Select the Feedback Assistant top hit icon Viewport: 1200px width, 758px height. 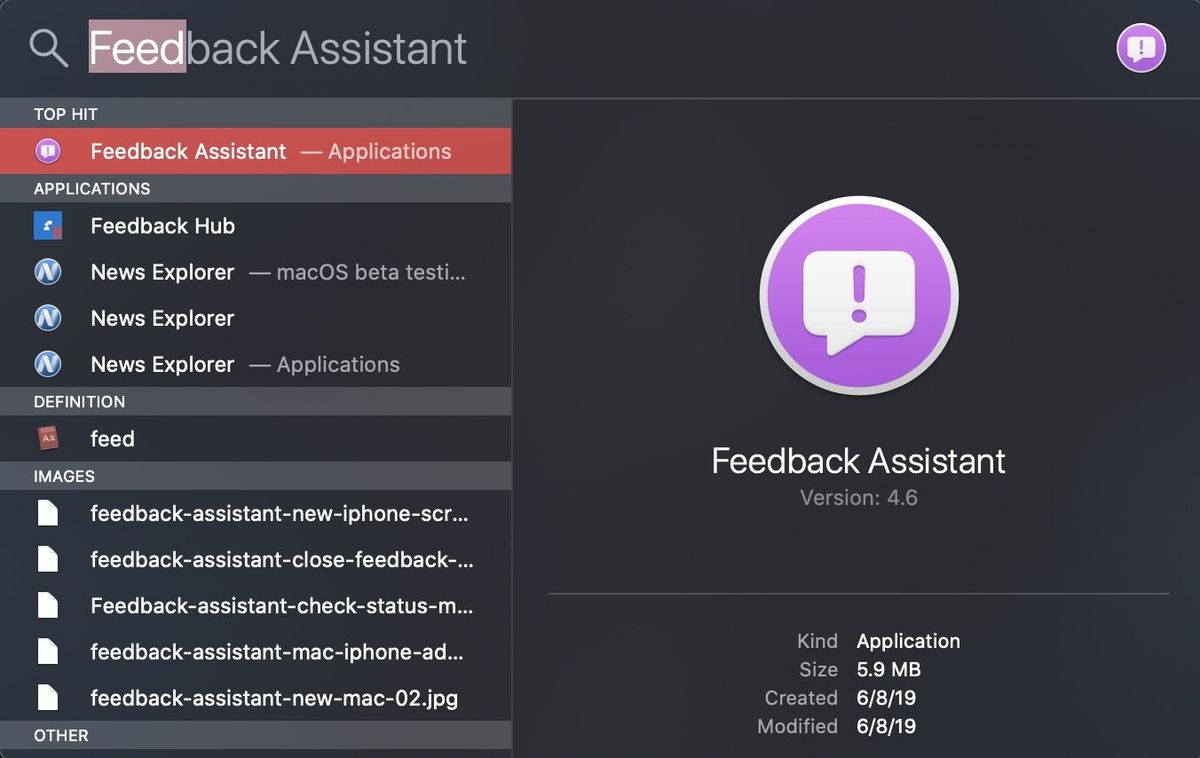click(48, 151)
